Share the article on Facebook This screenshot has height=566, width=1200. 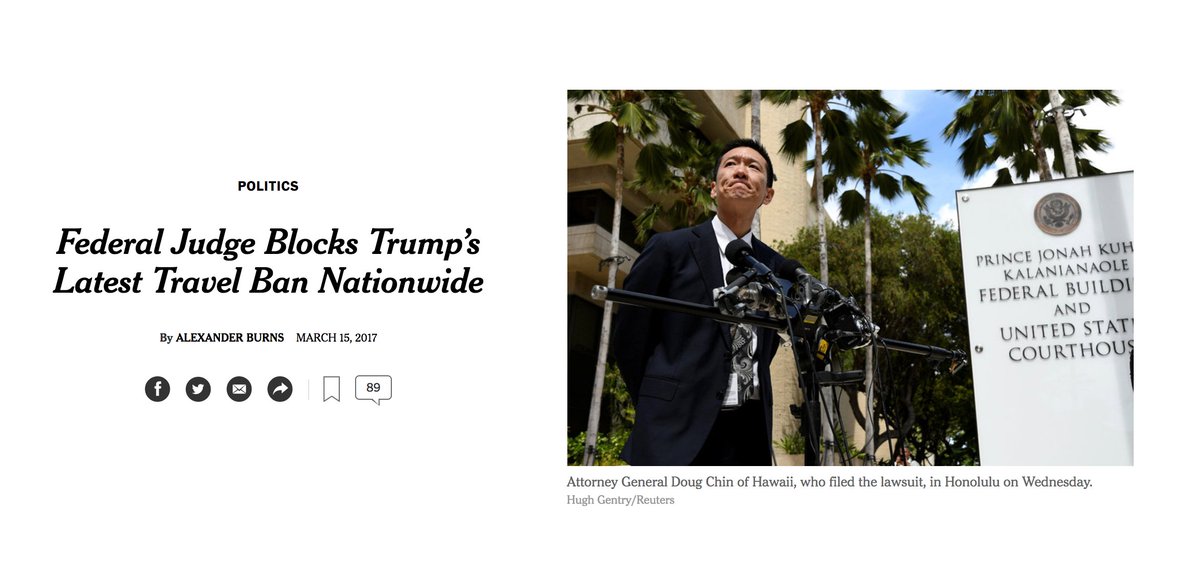coord(157,389)
